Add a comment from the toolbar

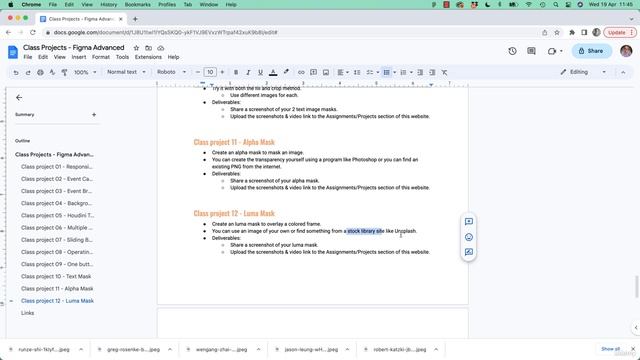[313, 72]
